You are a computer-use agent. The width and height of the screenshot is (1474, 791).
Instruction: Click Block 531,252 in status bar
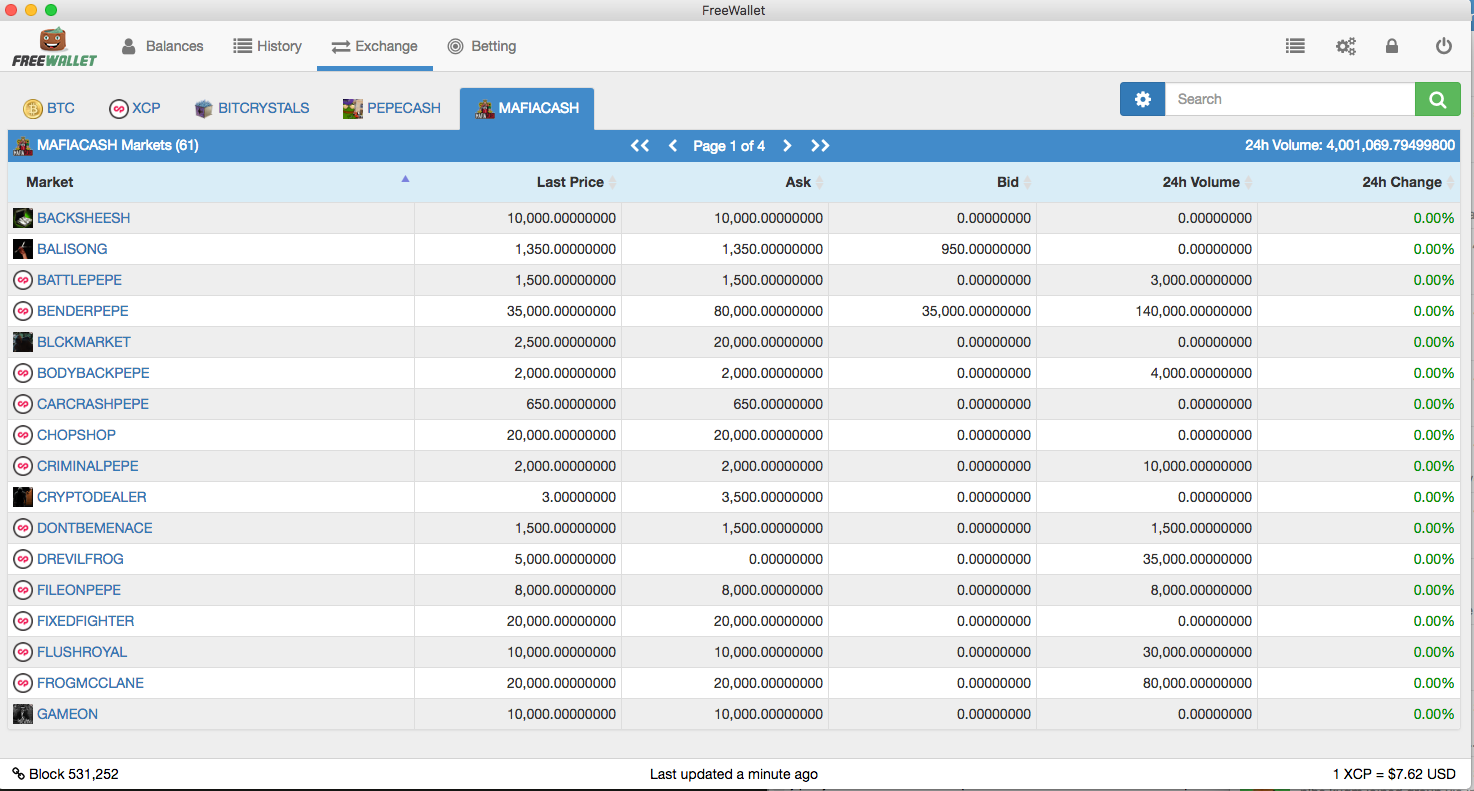tap(74, 774)
